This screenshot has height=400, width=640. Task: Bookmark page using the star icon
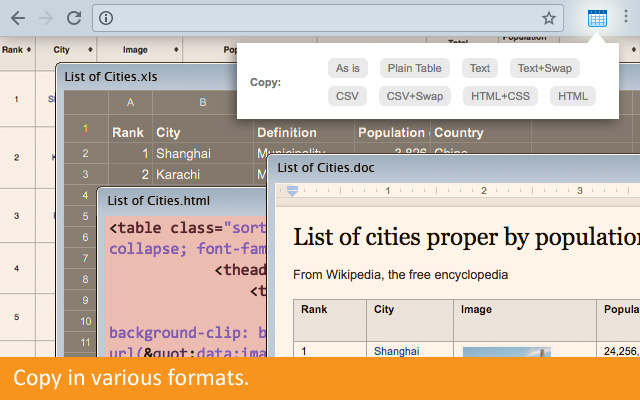point(549,18)
